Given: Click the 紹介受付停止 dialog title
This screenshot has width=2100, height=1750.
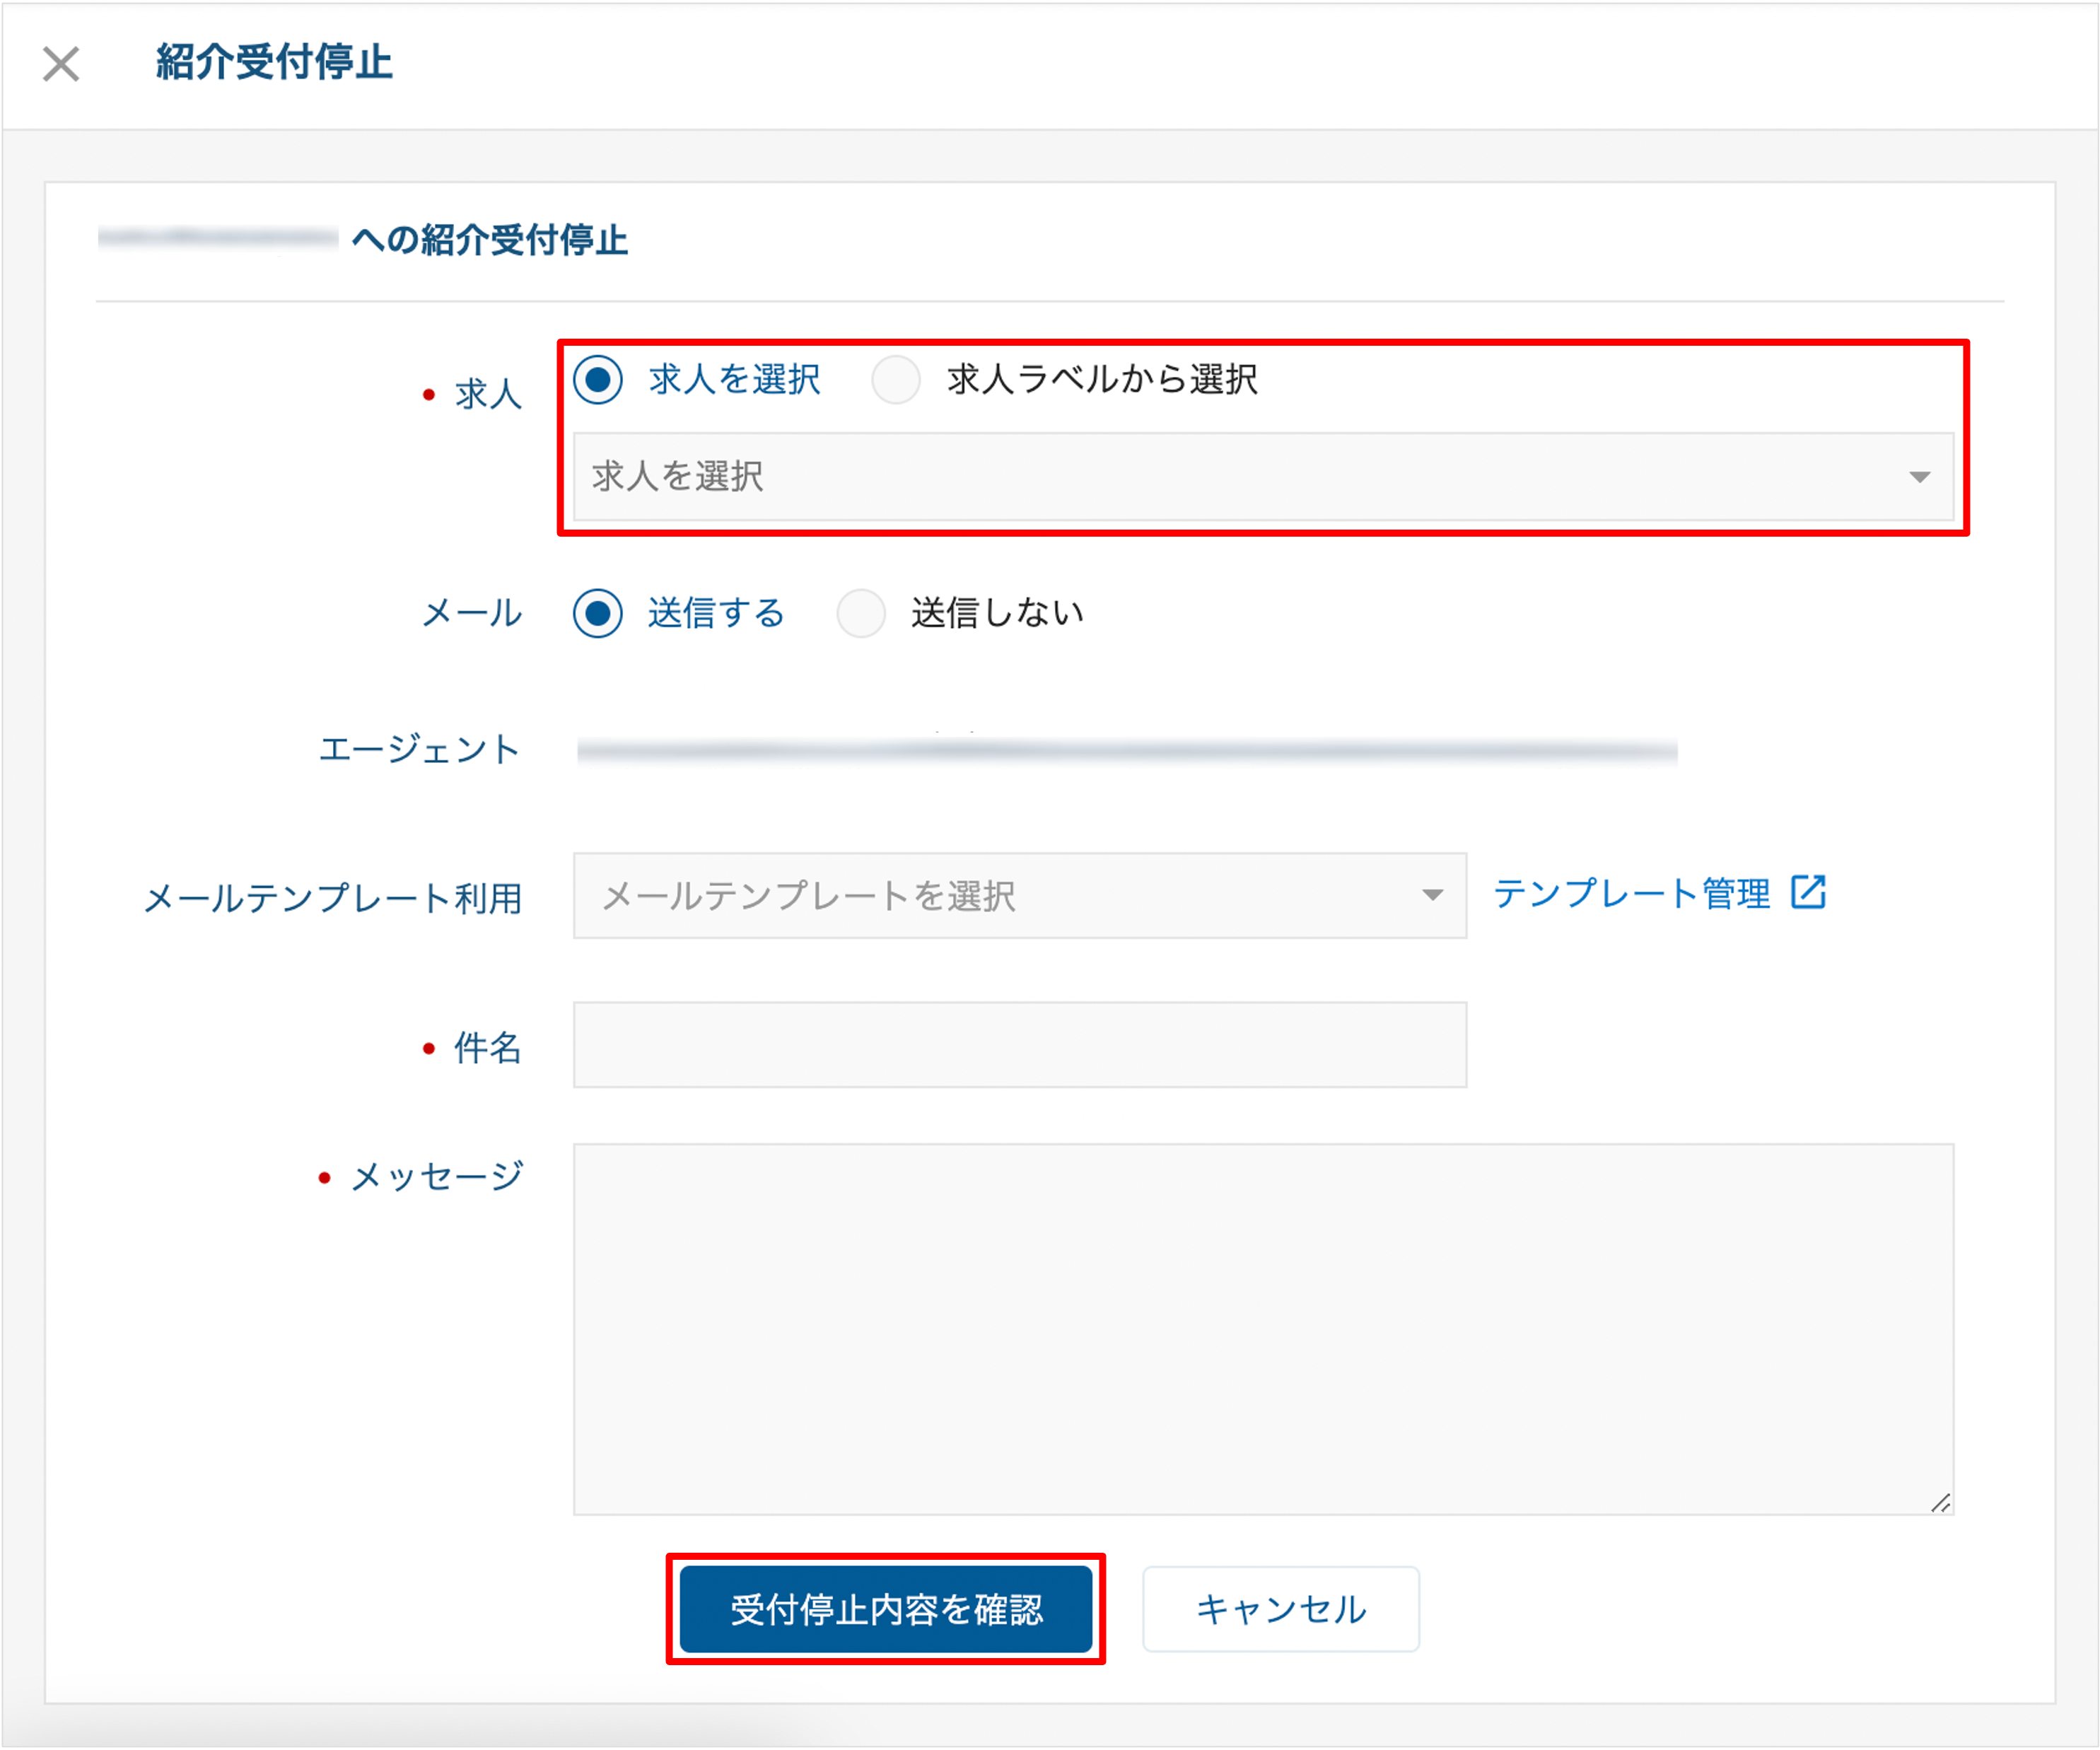Looking at the screenshot, I should coord(274,62).
